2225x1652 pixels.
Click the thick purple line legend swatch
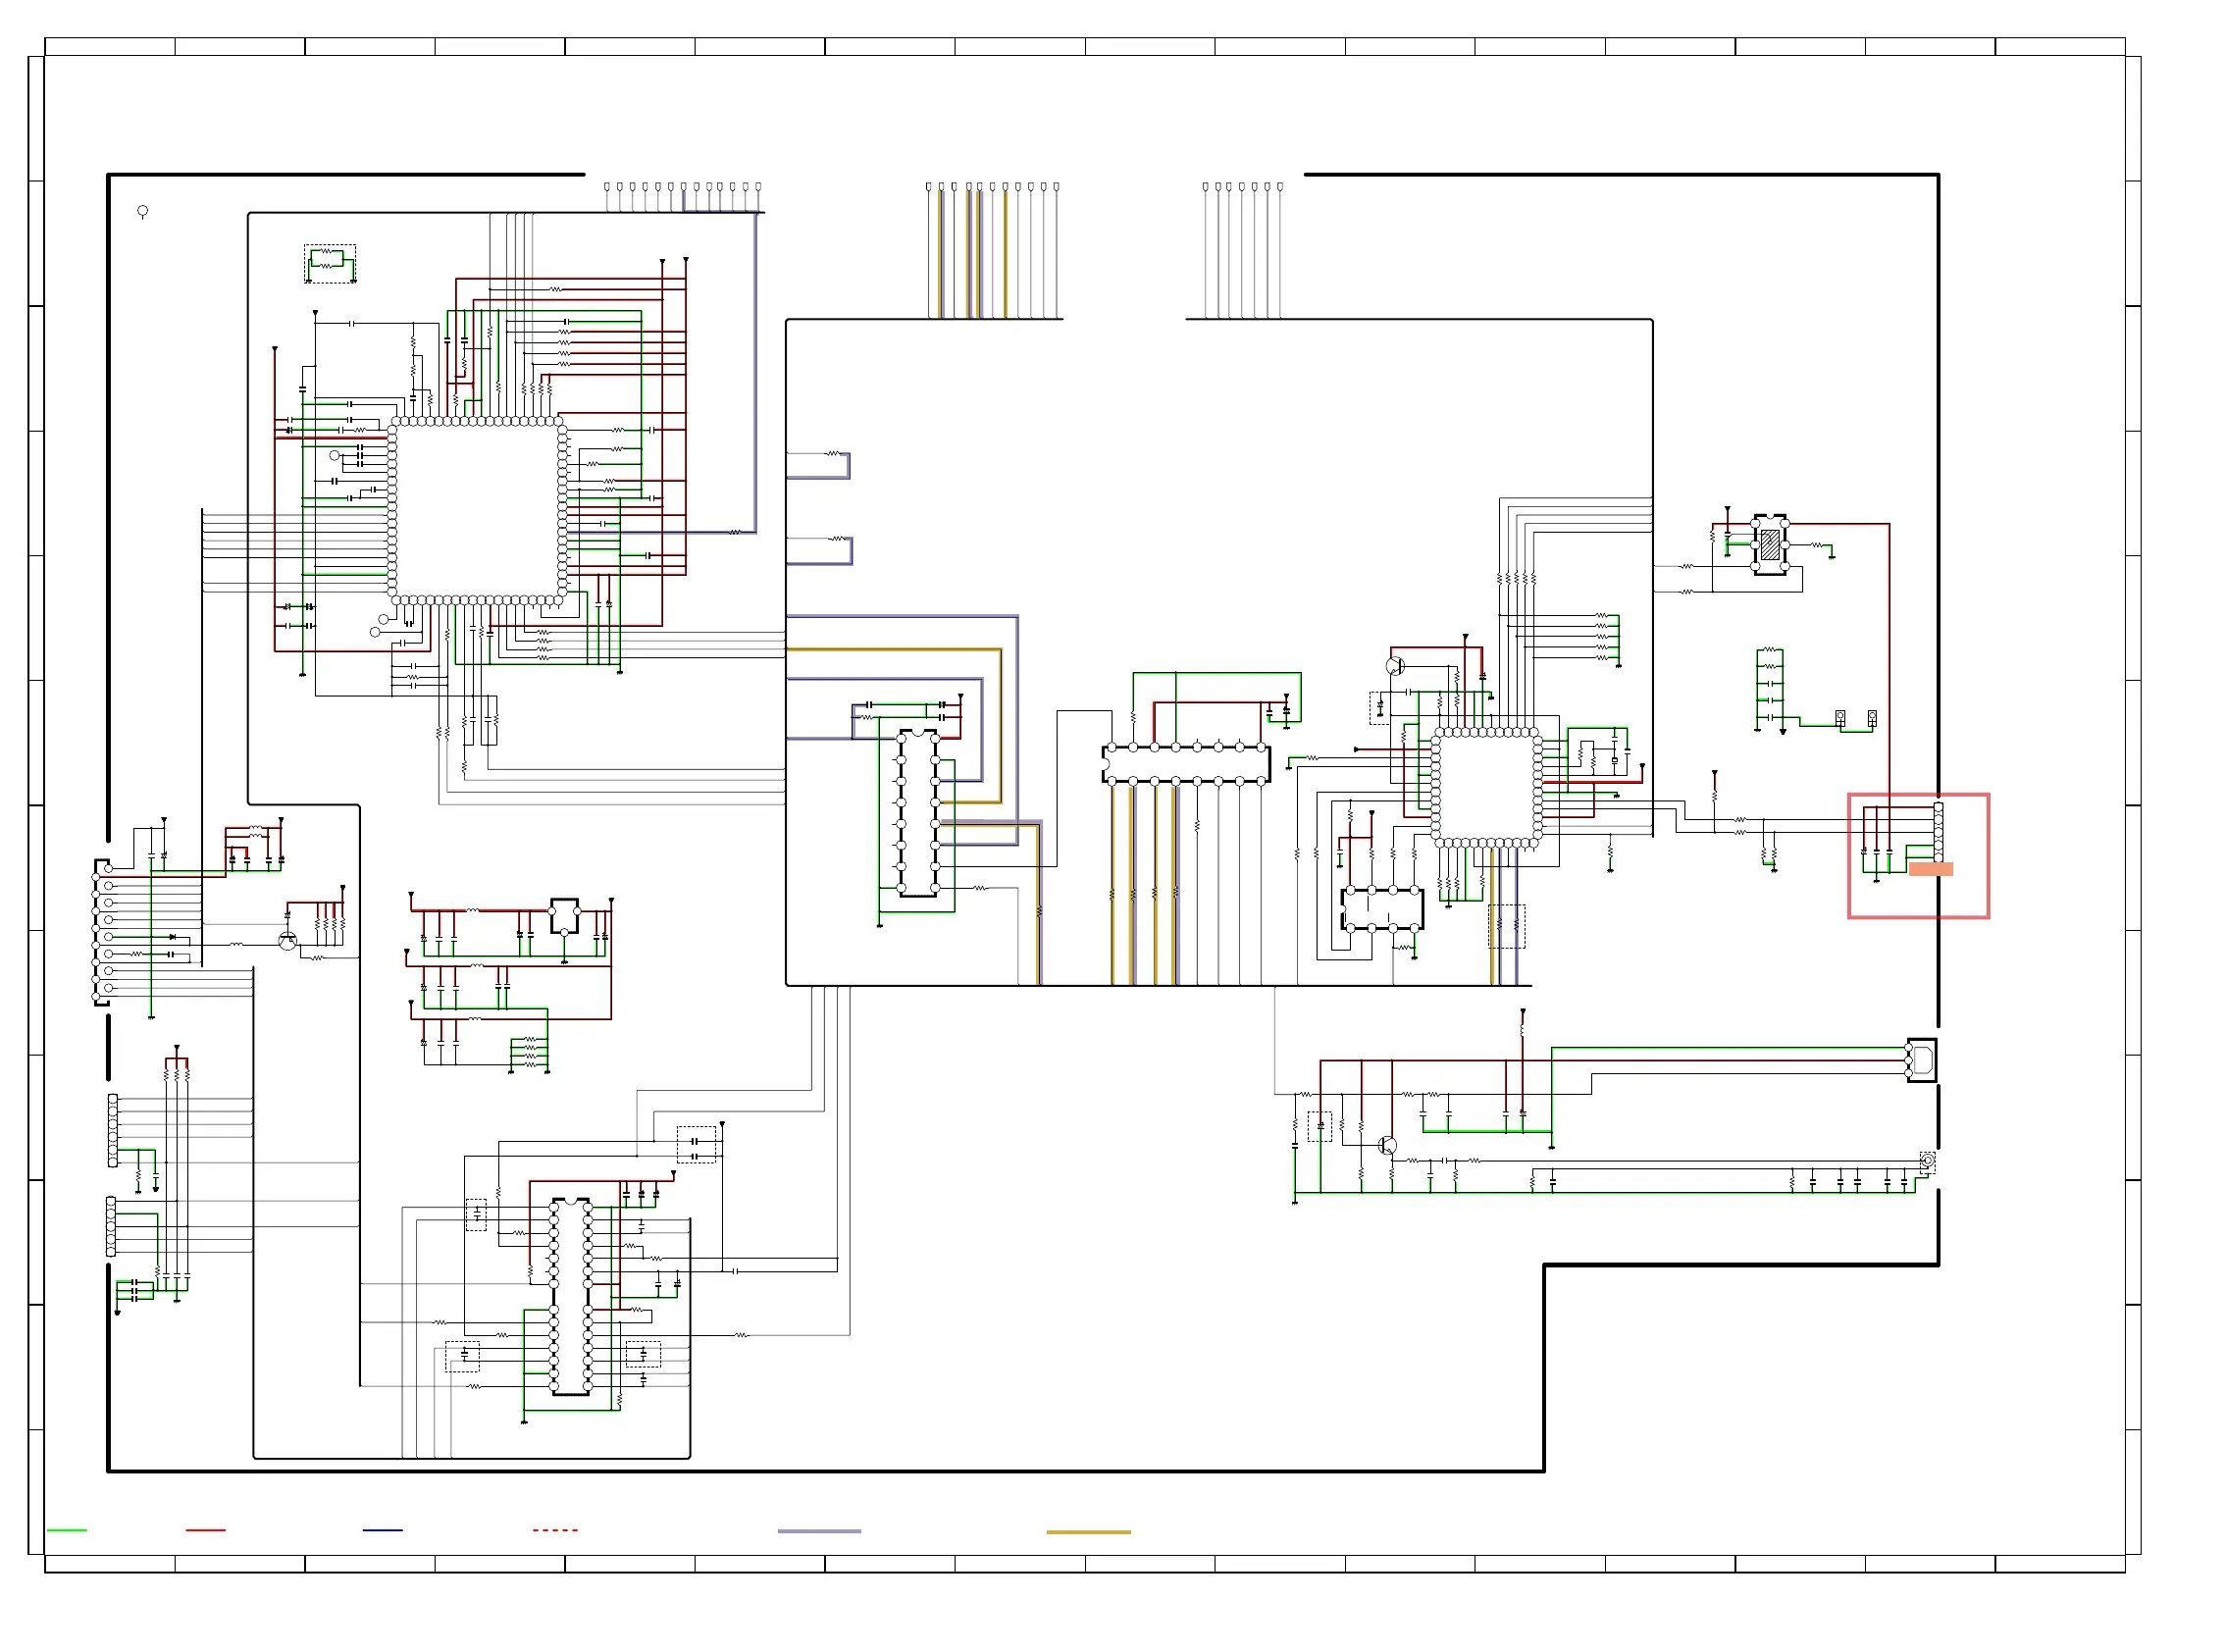click(x=819, y=1531)
